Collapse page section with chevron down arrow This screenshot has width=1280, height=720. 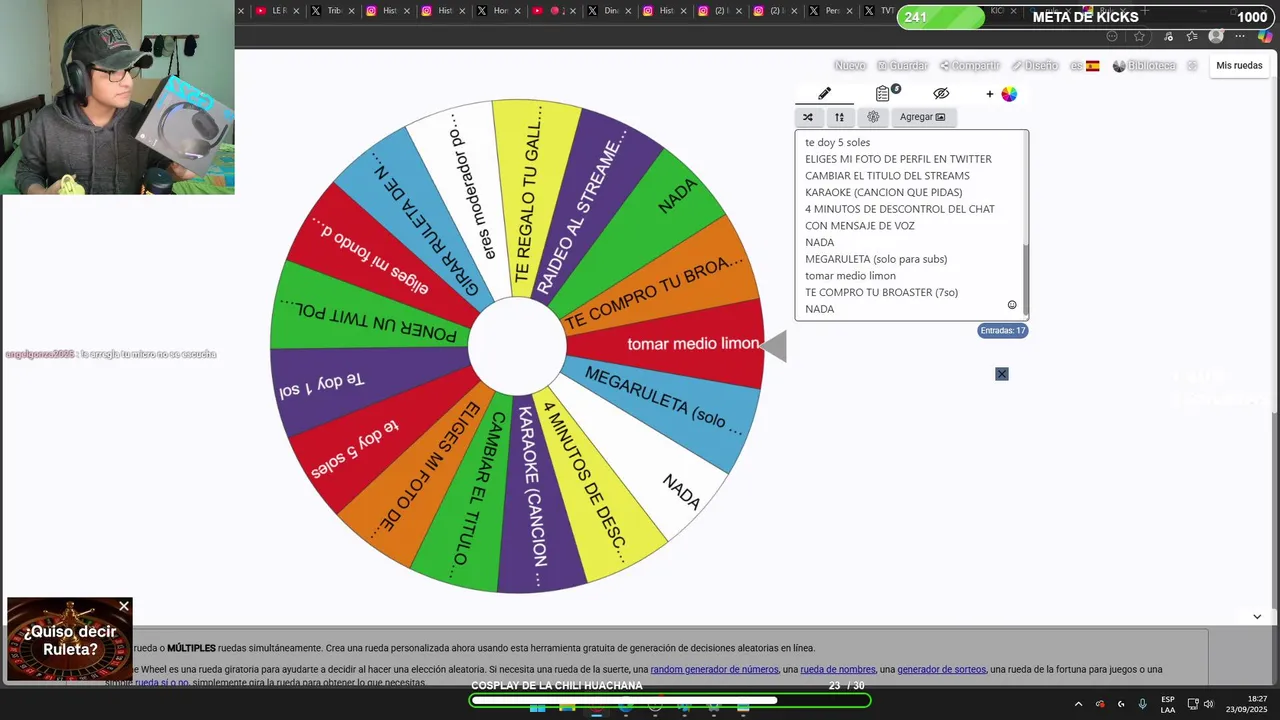tap(1257, 616)
